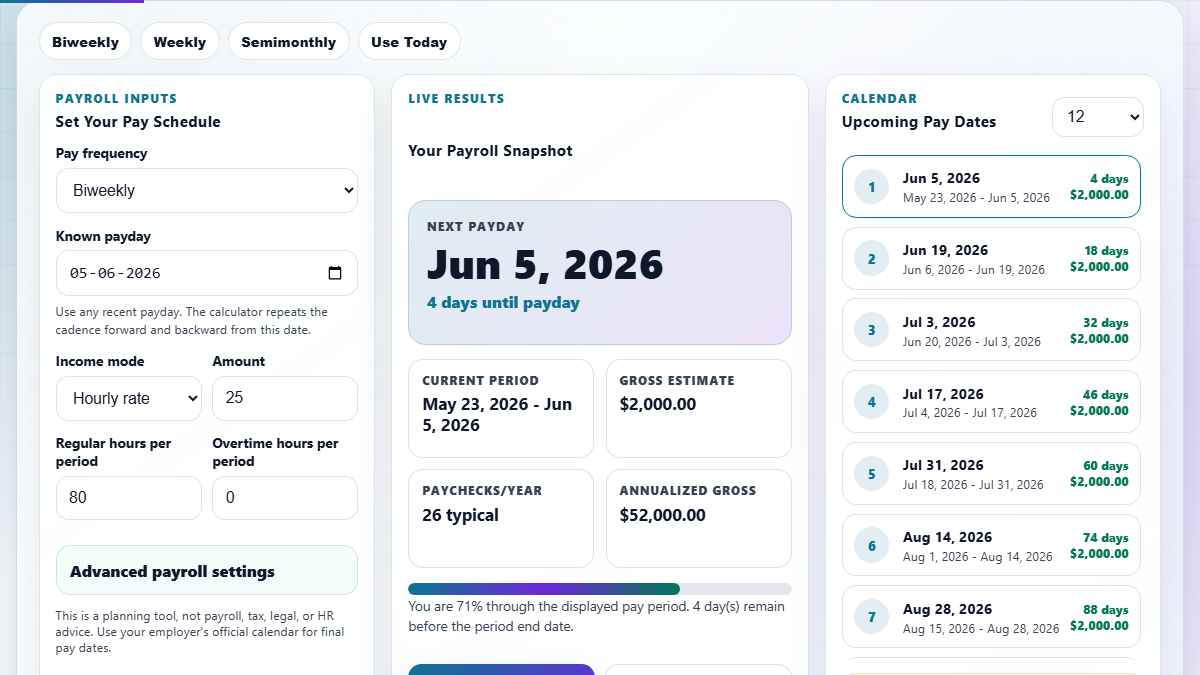
Task: Click the Current Period card
Action: pyautogui.click(x=501, y=408)
